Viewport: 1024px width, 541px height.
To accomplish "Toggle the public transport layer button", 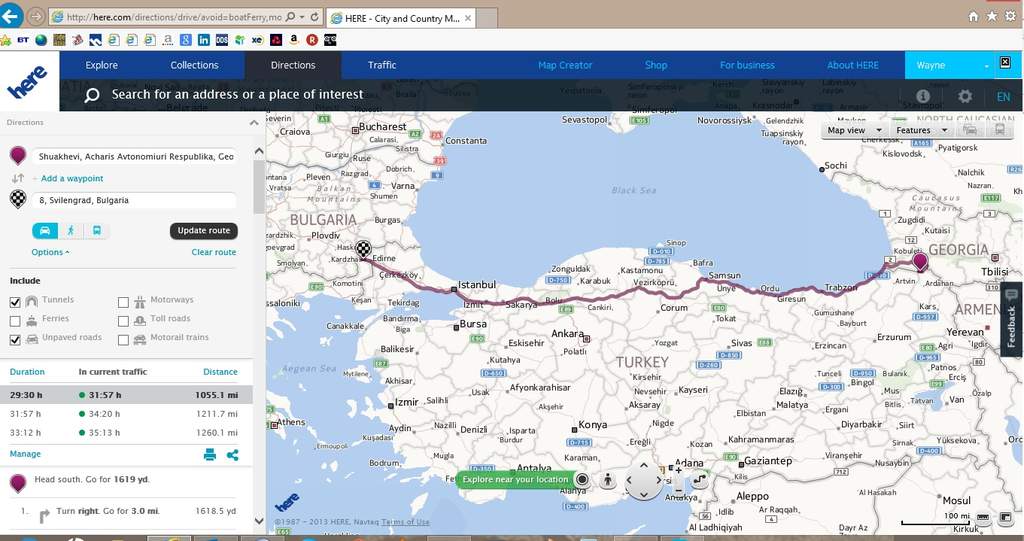I will (x=999, y=130).
